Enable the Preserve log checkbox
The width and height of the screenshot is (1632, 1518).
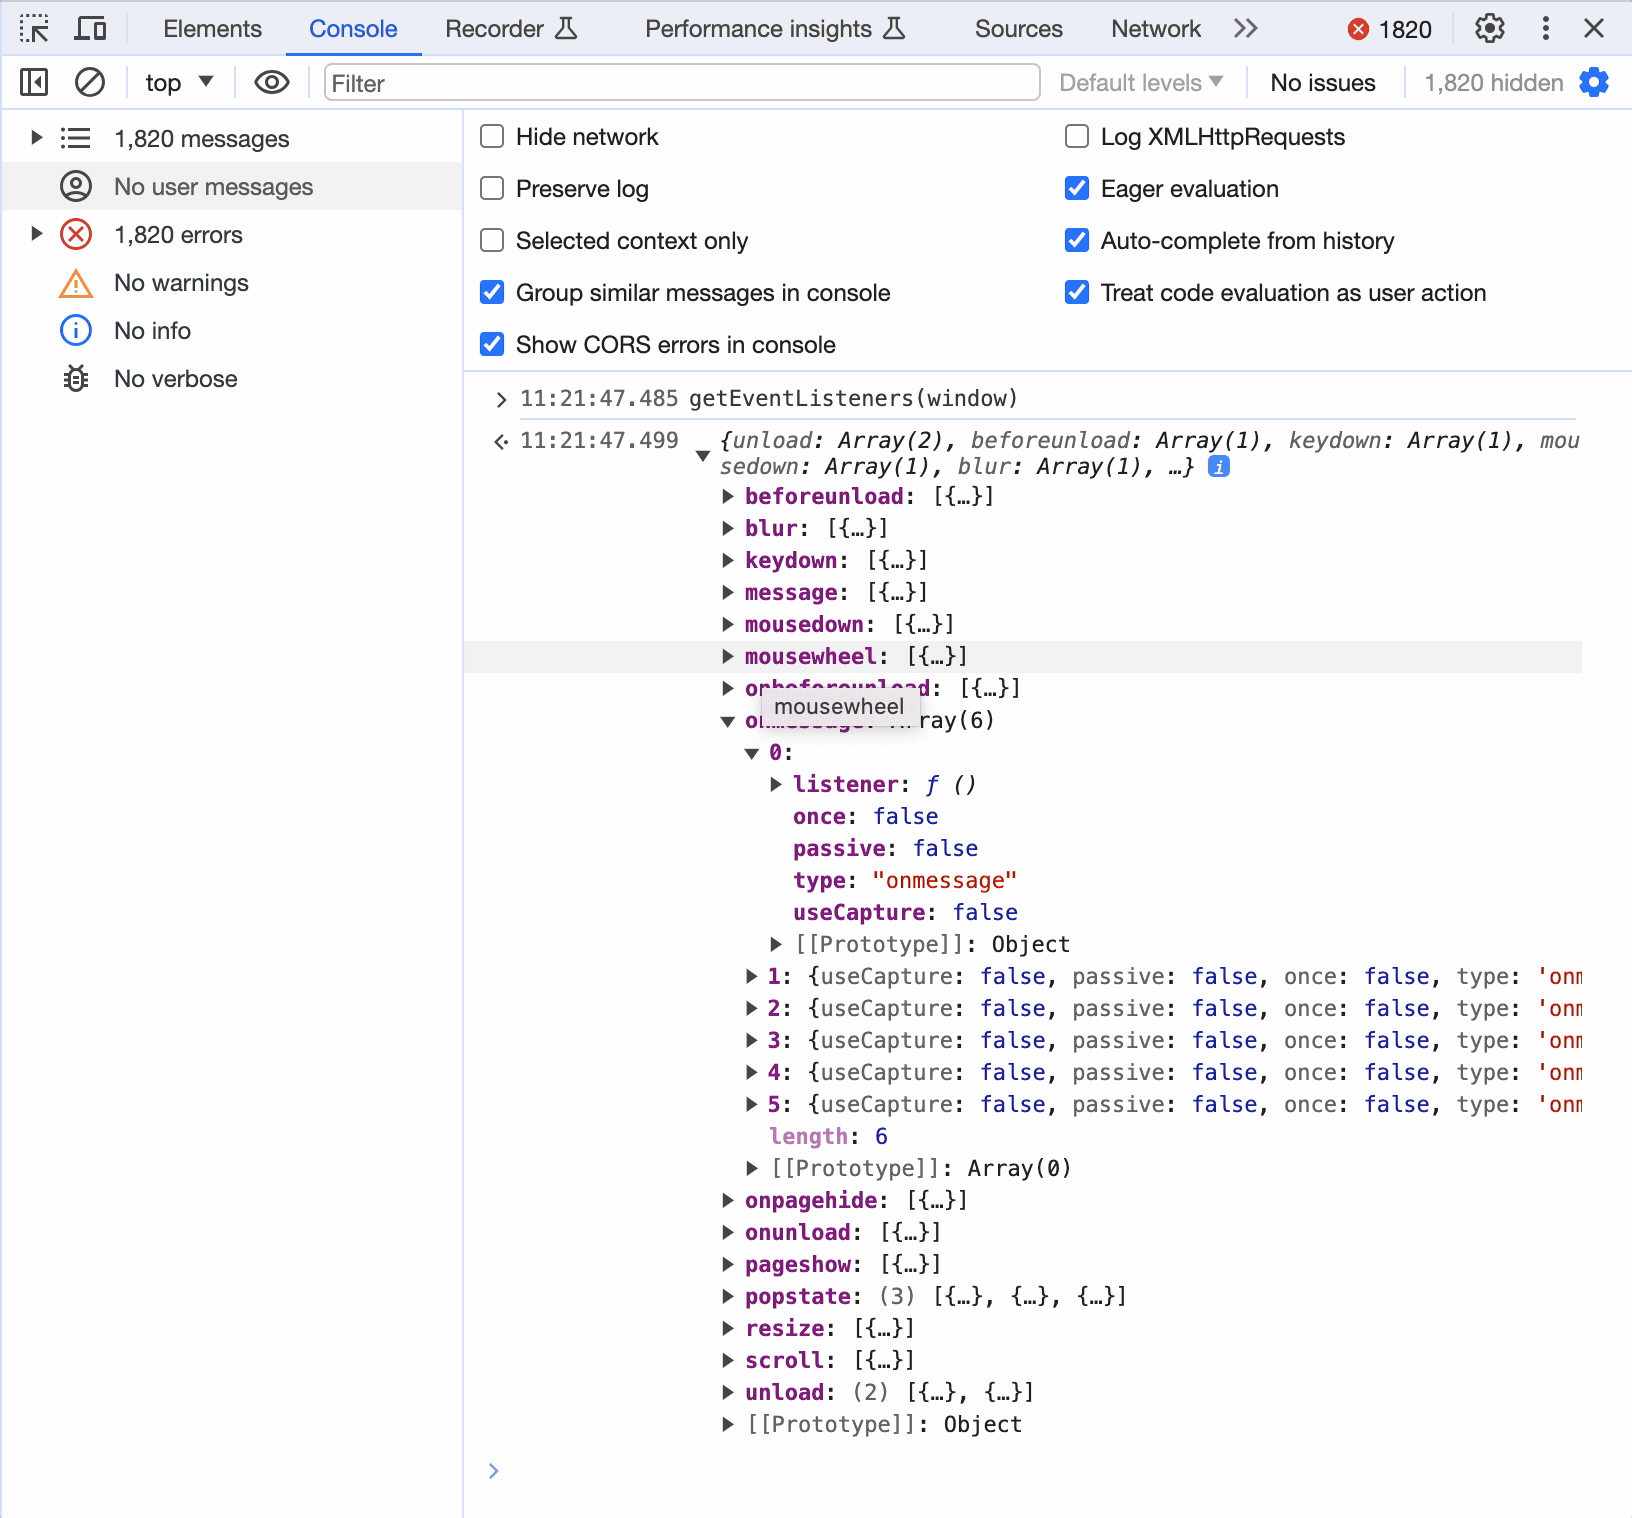pos(492,189)
